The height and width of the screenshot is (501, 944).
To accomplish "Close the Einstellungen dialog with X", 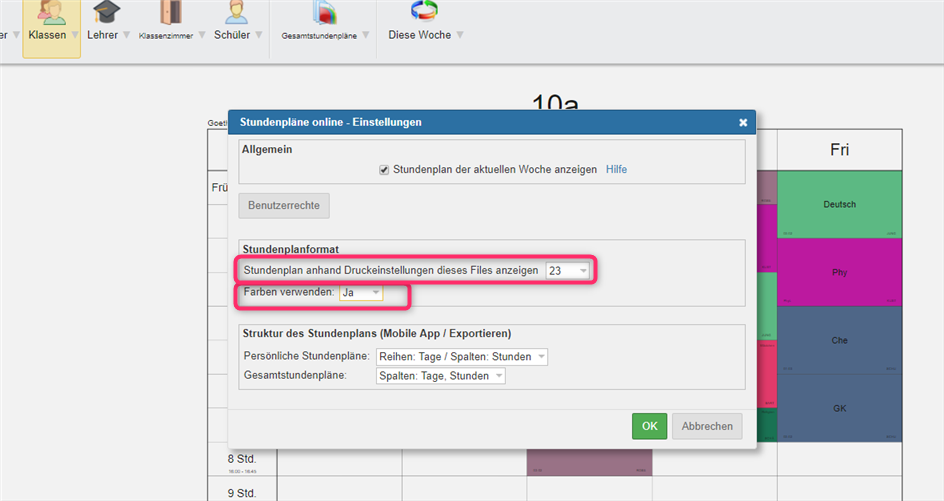I will [x=743, y=122].
